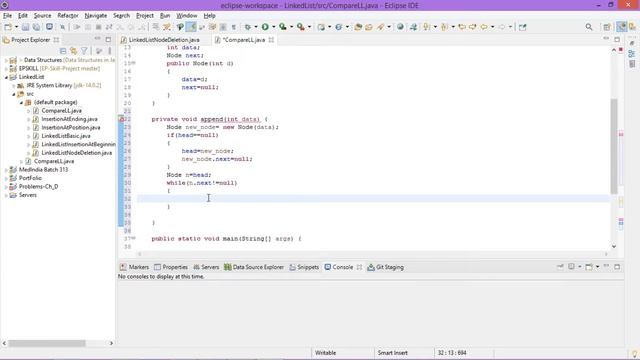This screenshot has width=640, height=360.
Task: Click the Open Console icon
Action: [x=589, y=267]
